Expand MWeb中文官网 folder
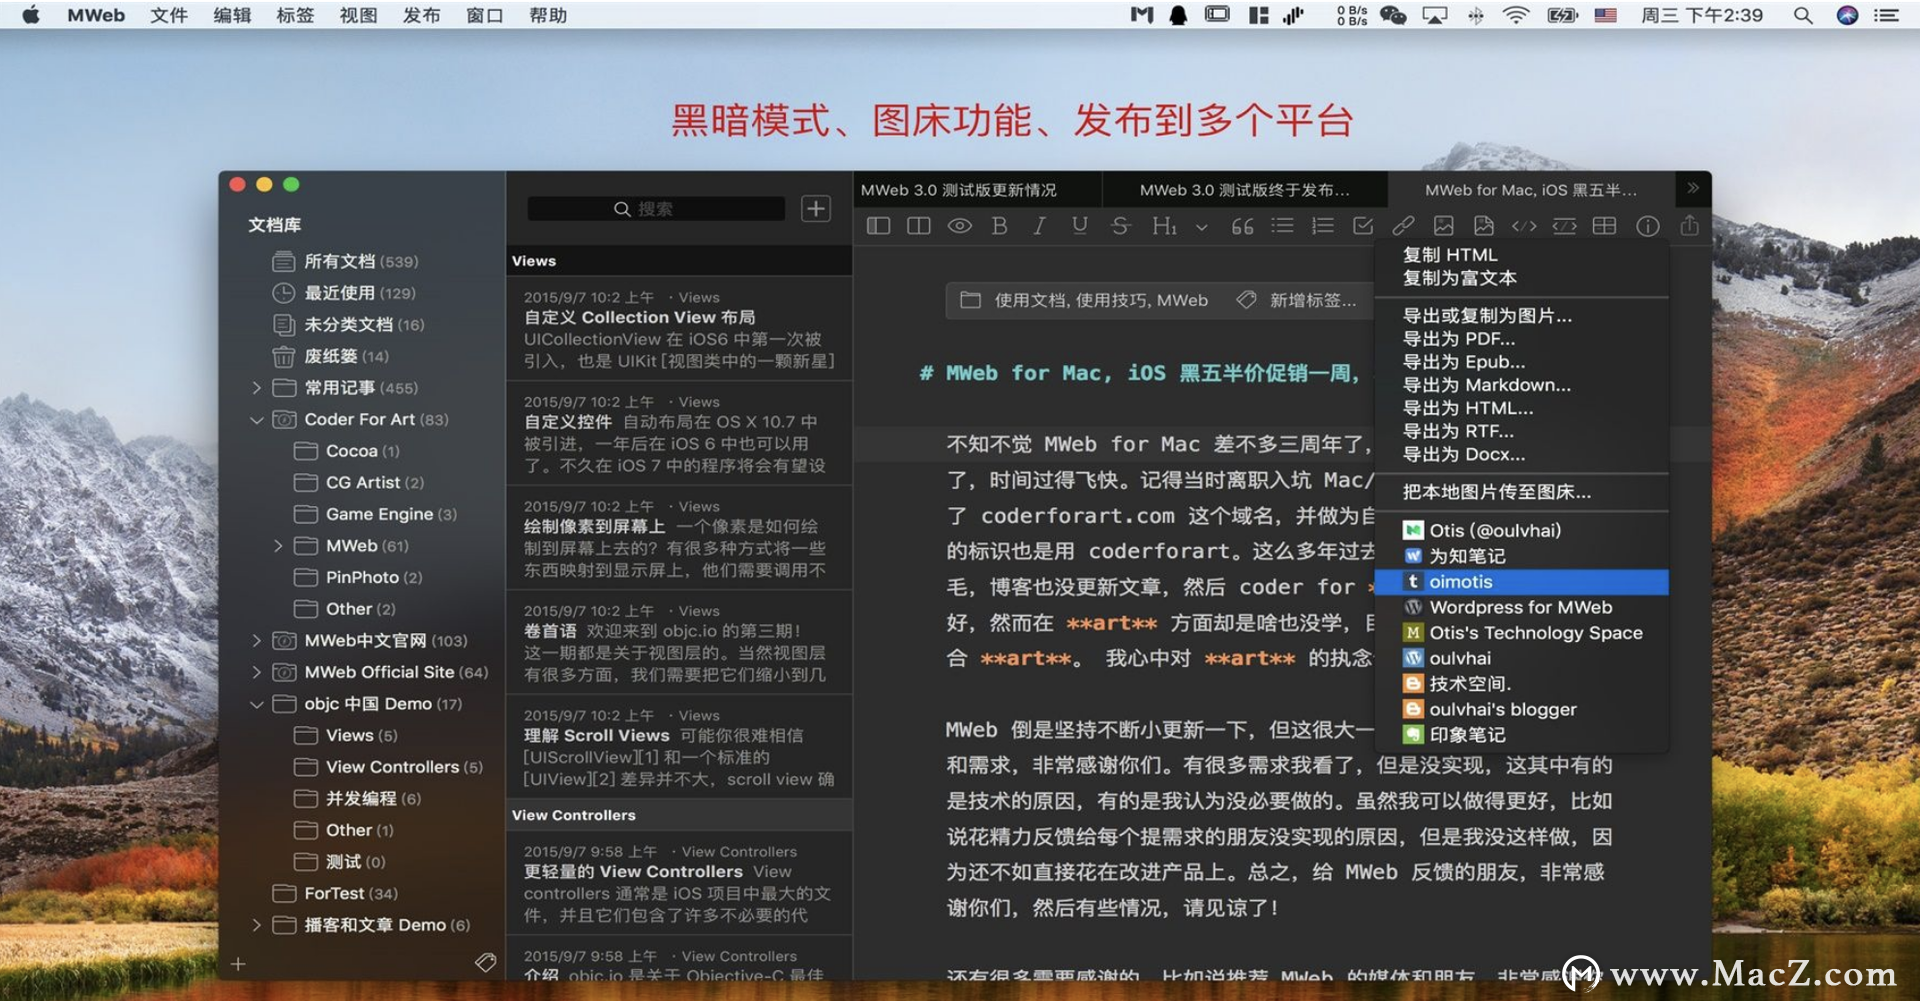Image resolution: width=1920 pixels, height=1001 pixels. (x=257, y=641)
